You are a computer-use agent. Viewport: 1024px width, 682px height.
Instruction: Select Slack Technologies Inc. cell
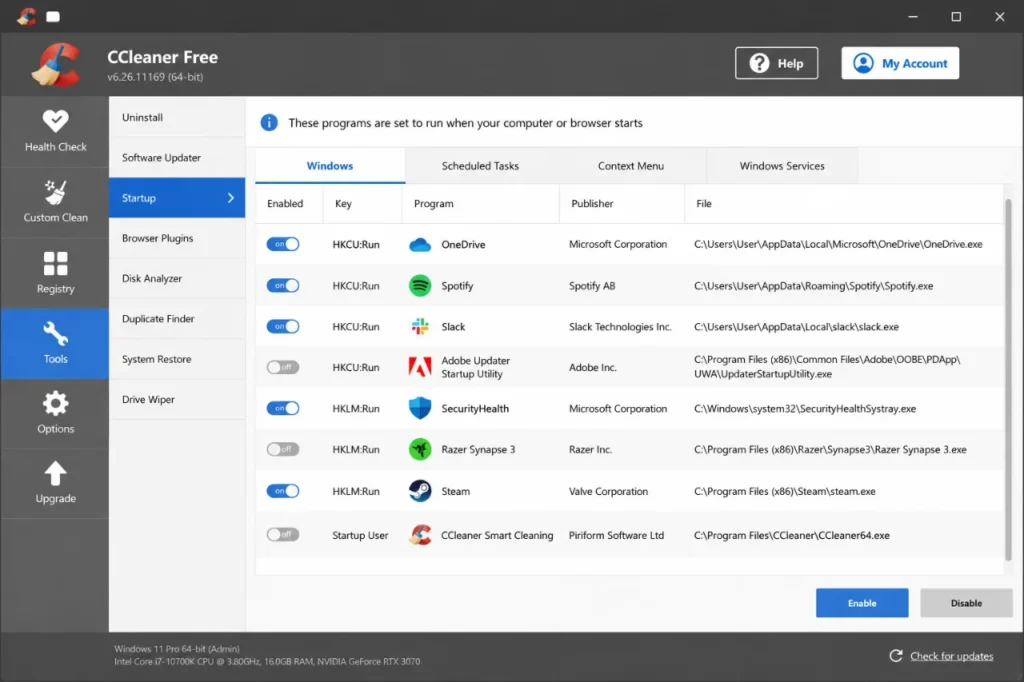[620, 327]
